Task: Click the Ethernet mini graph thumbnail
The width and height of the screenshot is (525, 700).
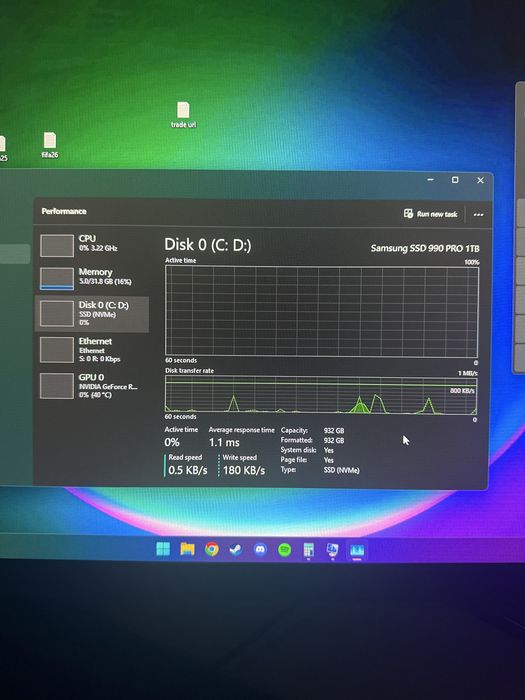Action: tap(57, 350)
